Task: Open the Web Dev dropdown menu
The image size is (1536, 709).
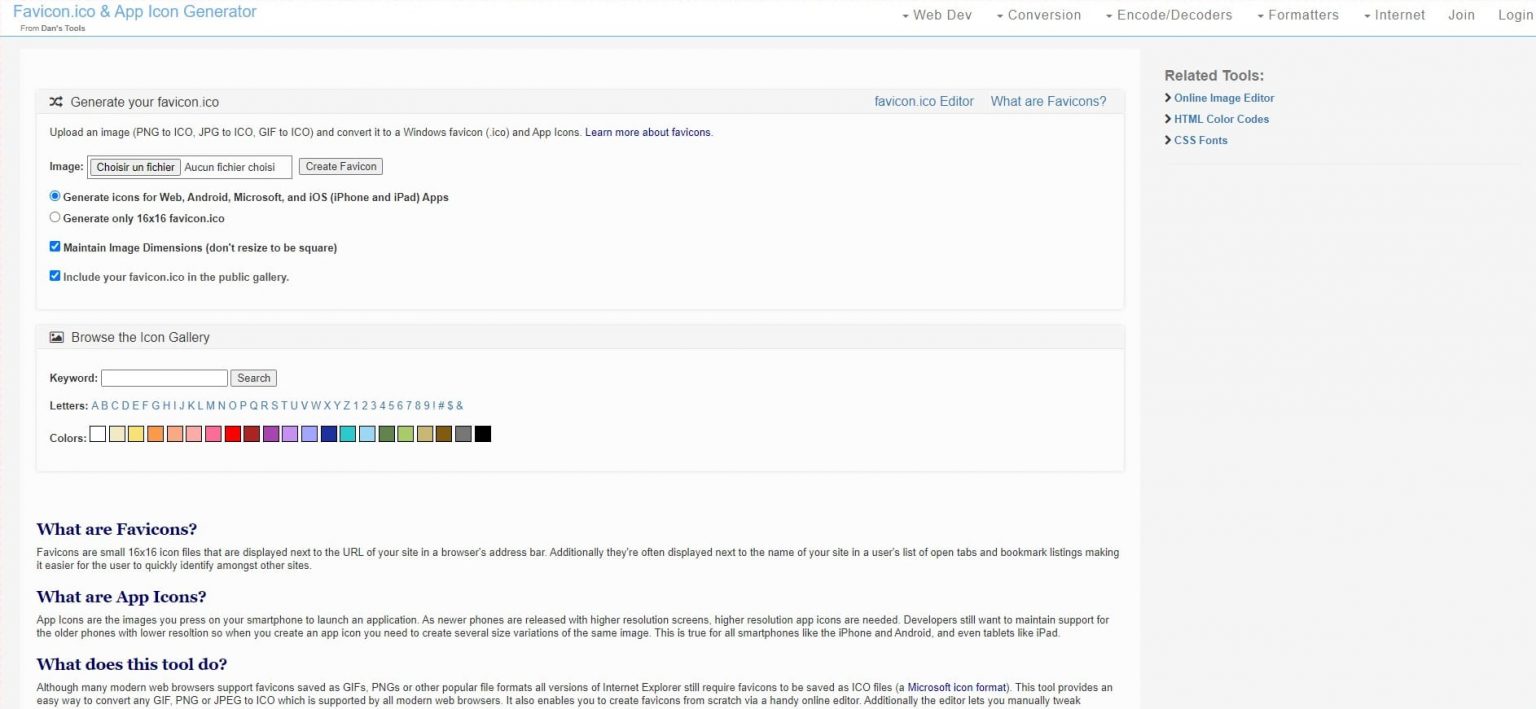Action: [x=936, y=15]
